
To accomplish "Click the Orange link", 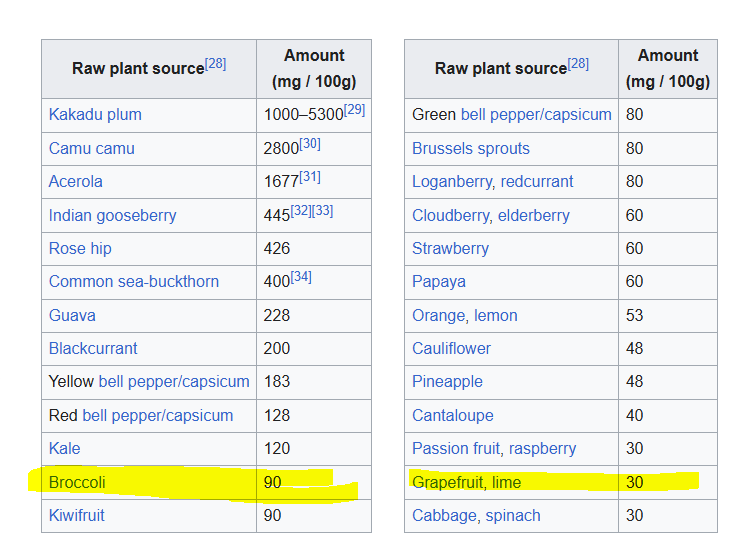I will click(x=439, y=316).
